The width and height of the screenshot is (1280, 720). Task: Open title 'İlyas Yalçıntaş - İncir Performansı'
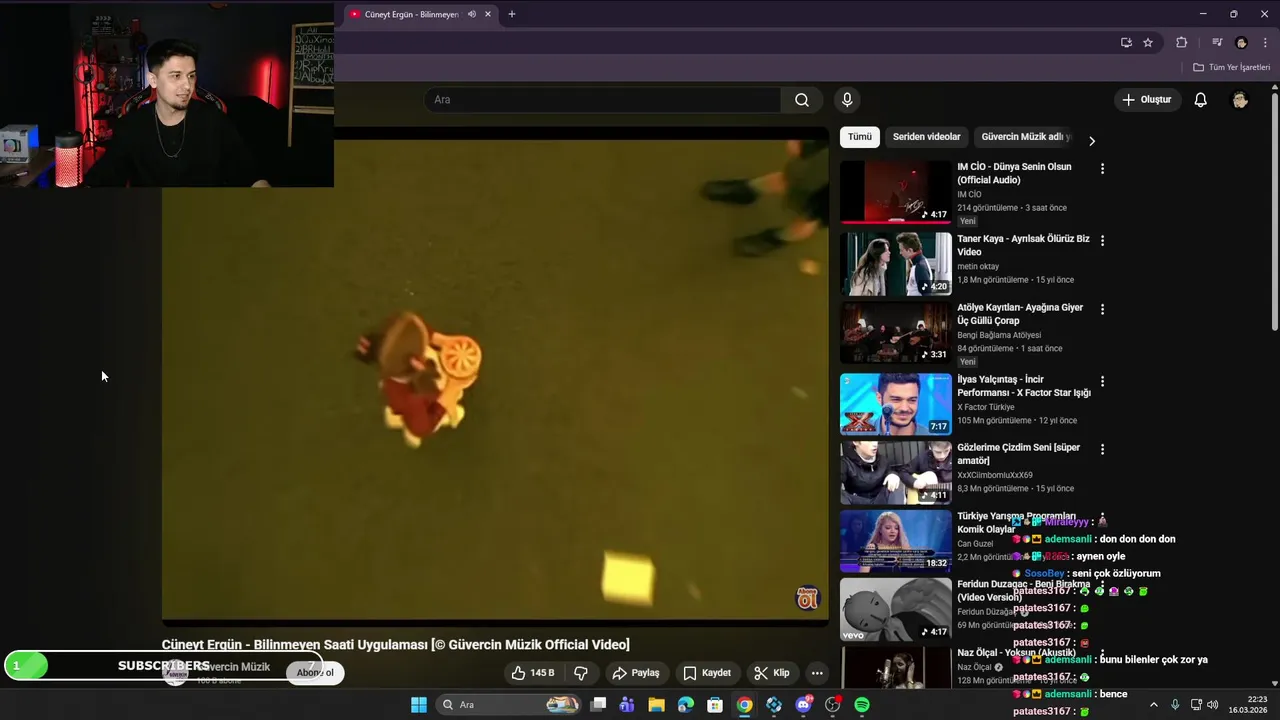click(x=1024, y=386)
